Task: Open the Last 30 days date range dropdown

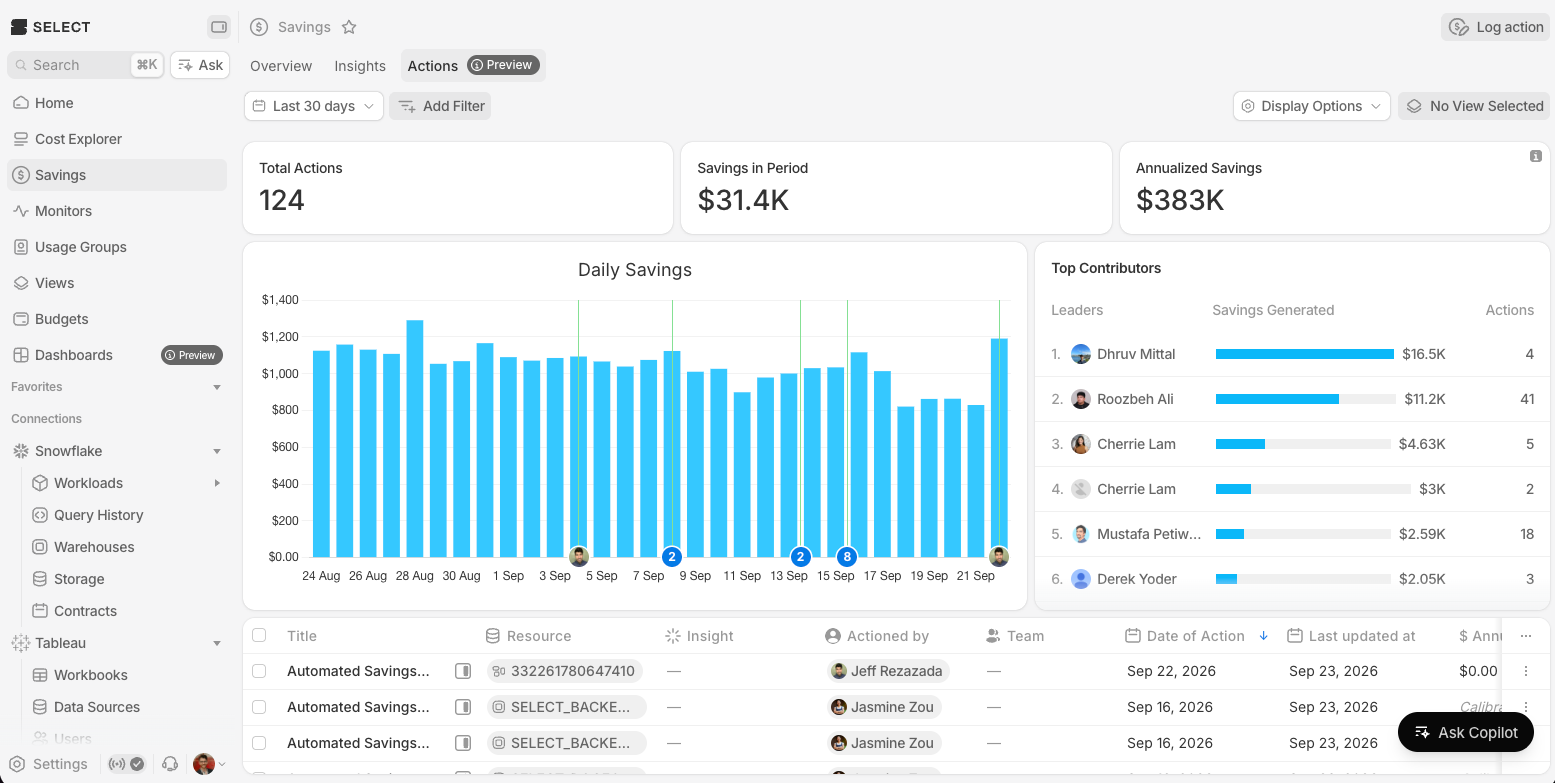Action: 314,106
